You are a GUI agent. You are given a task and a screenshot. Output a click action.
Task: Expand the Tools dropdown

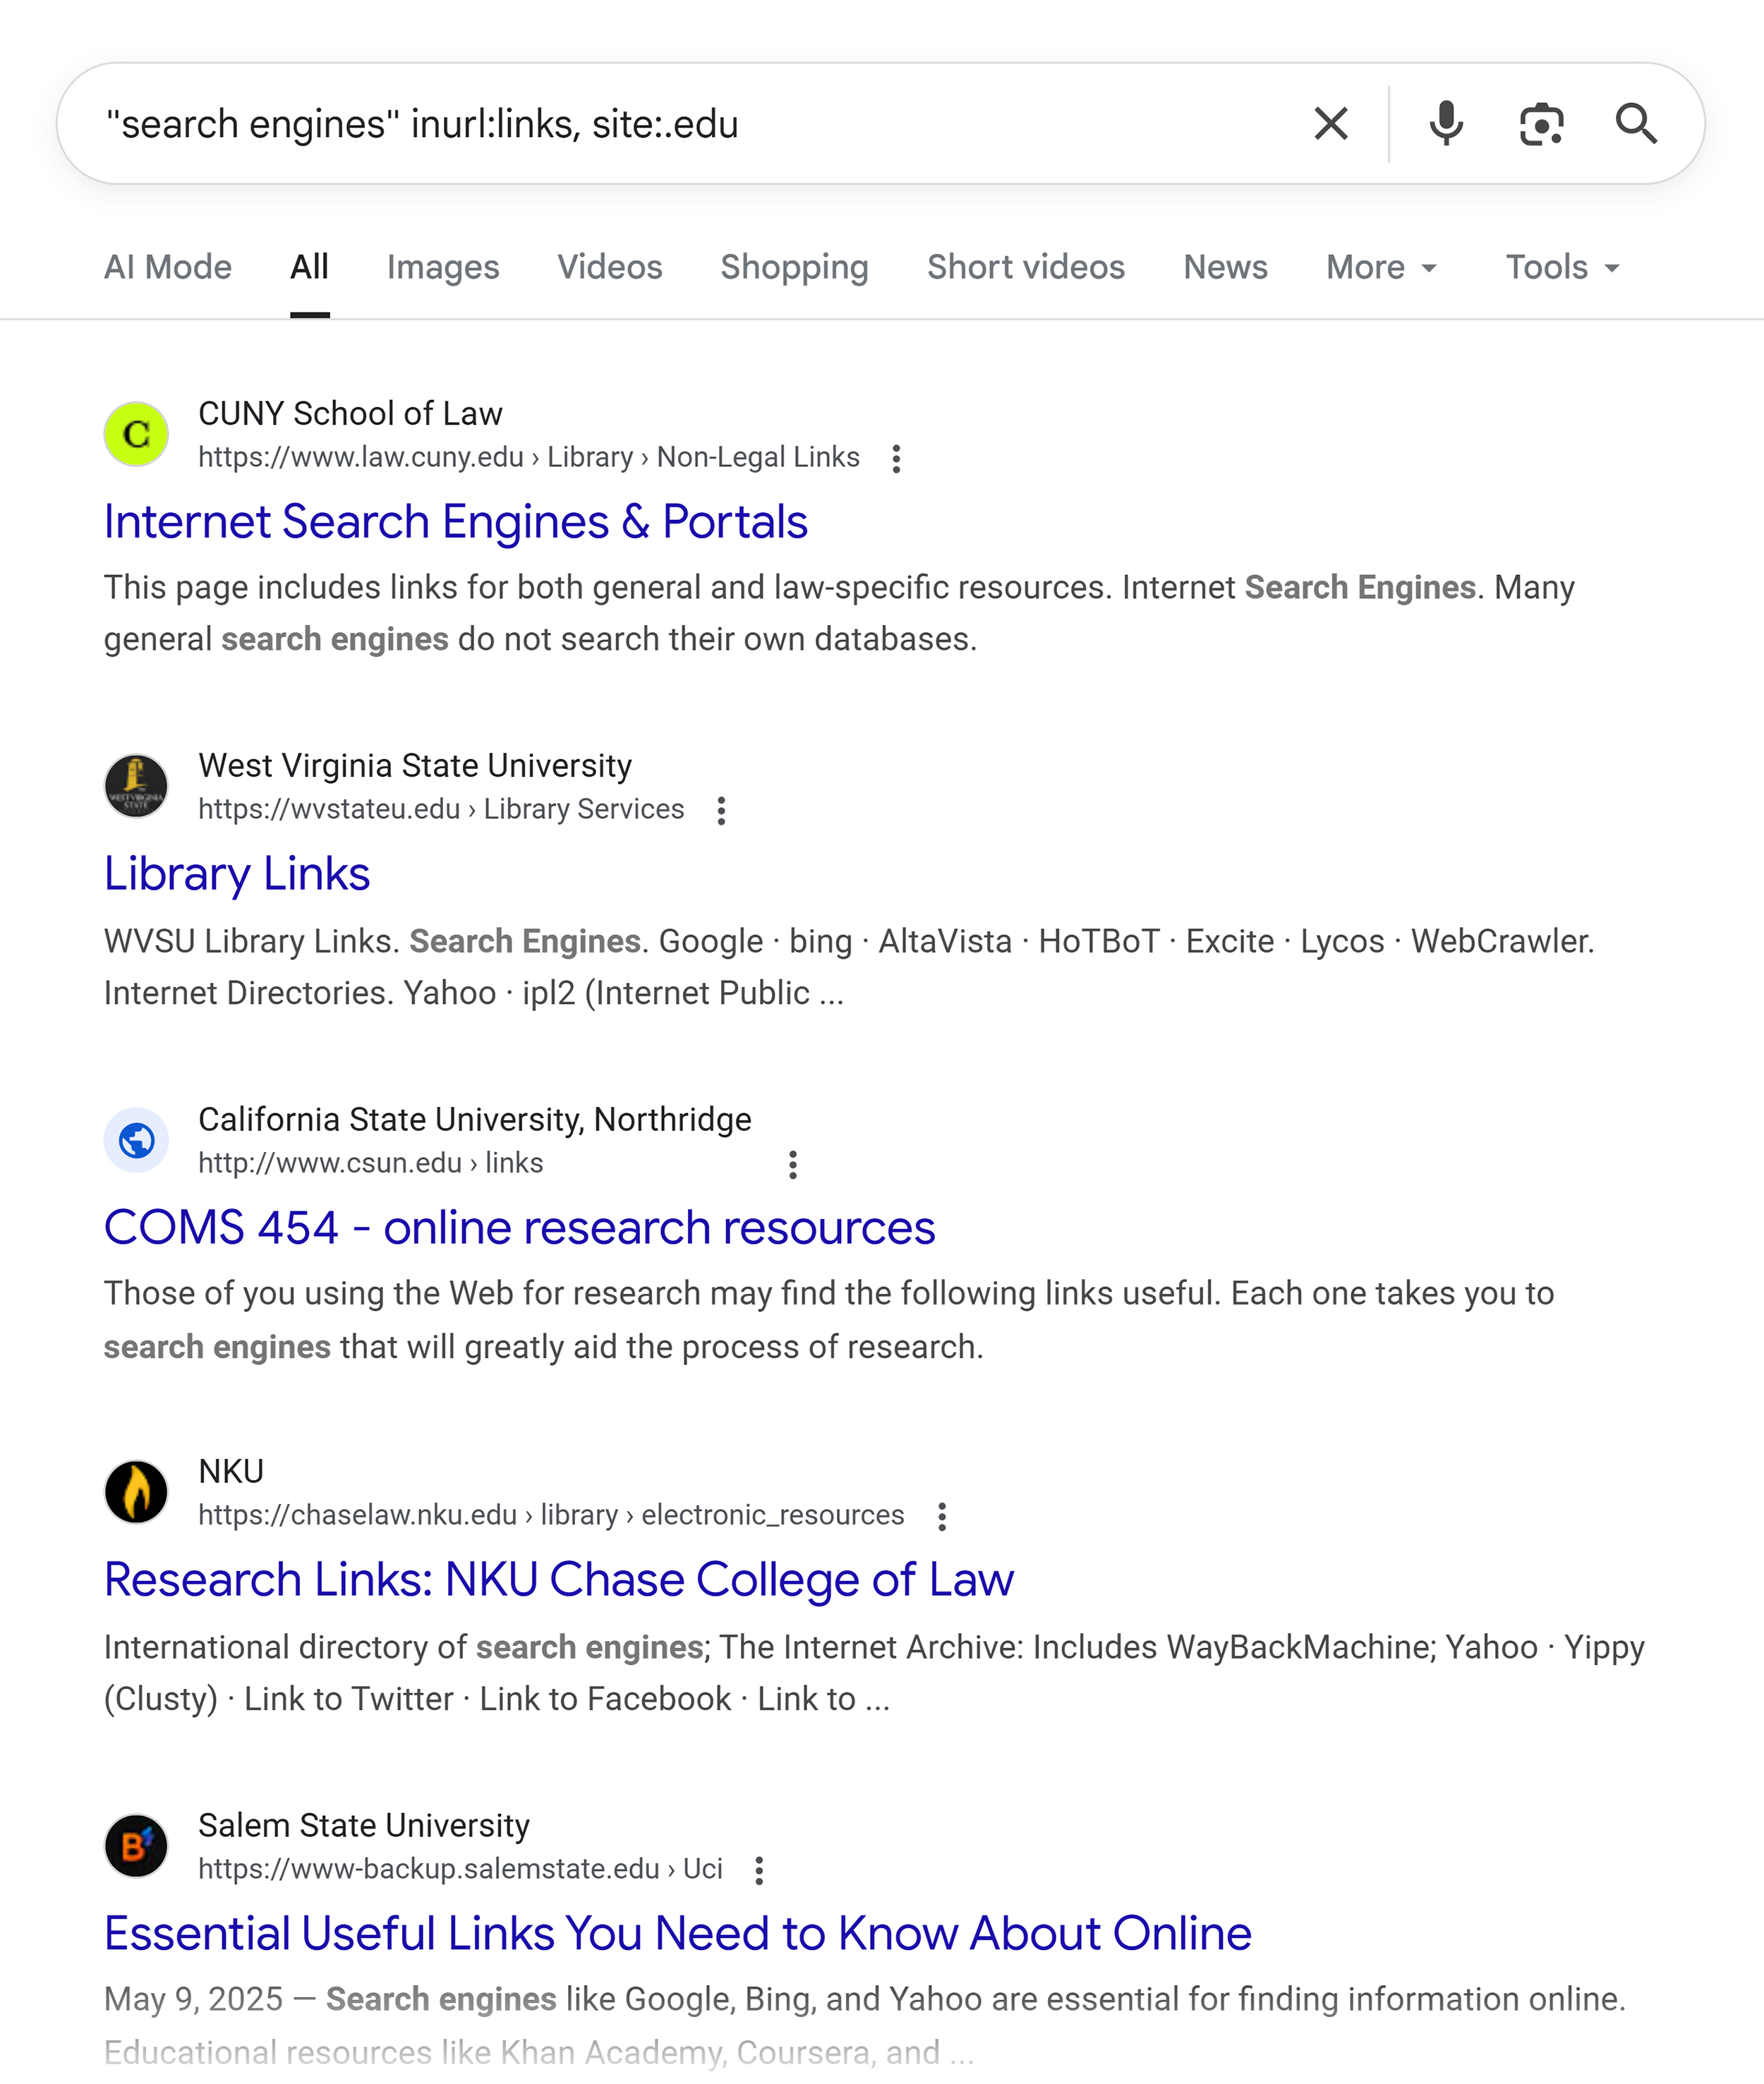(x=1562, y=267)
